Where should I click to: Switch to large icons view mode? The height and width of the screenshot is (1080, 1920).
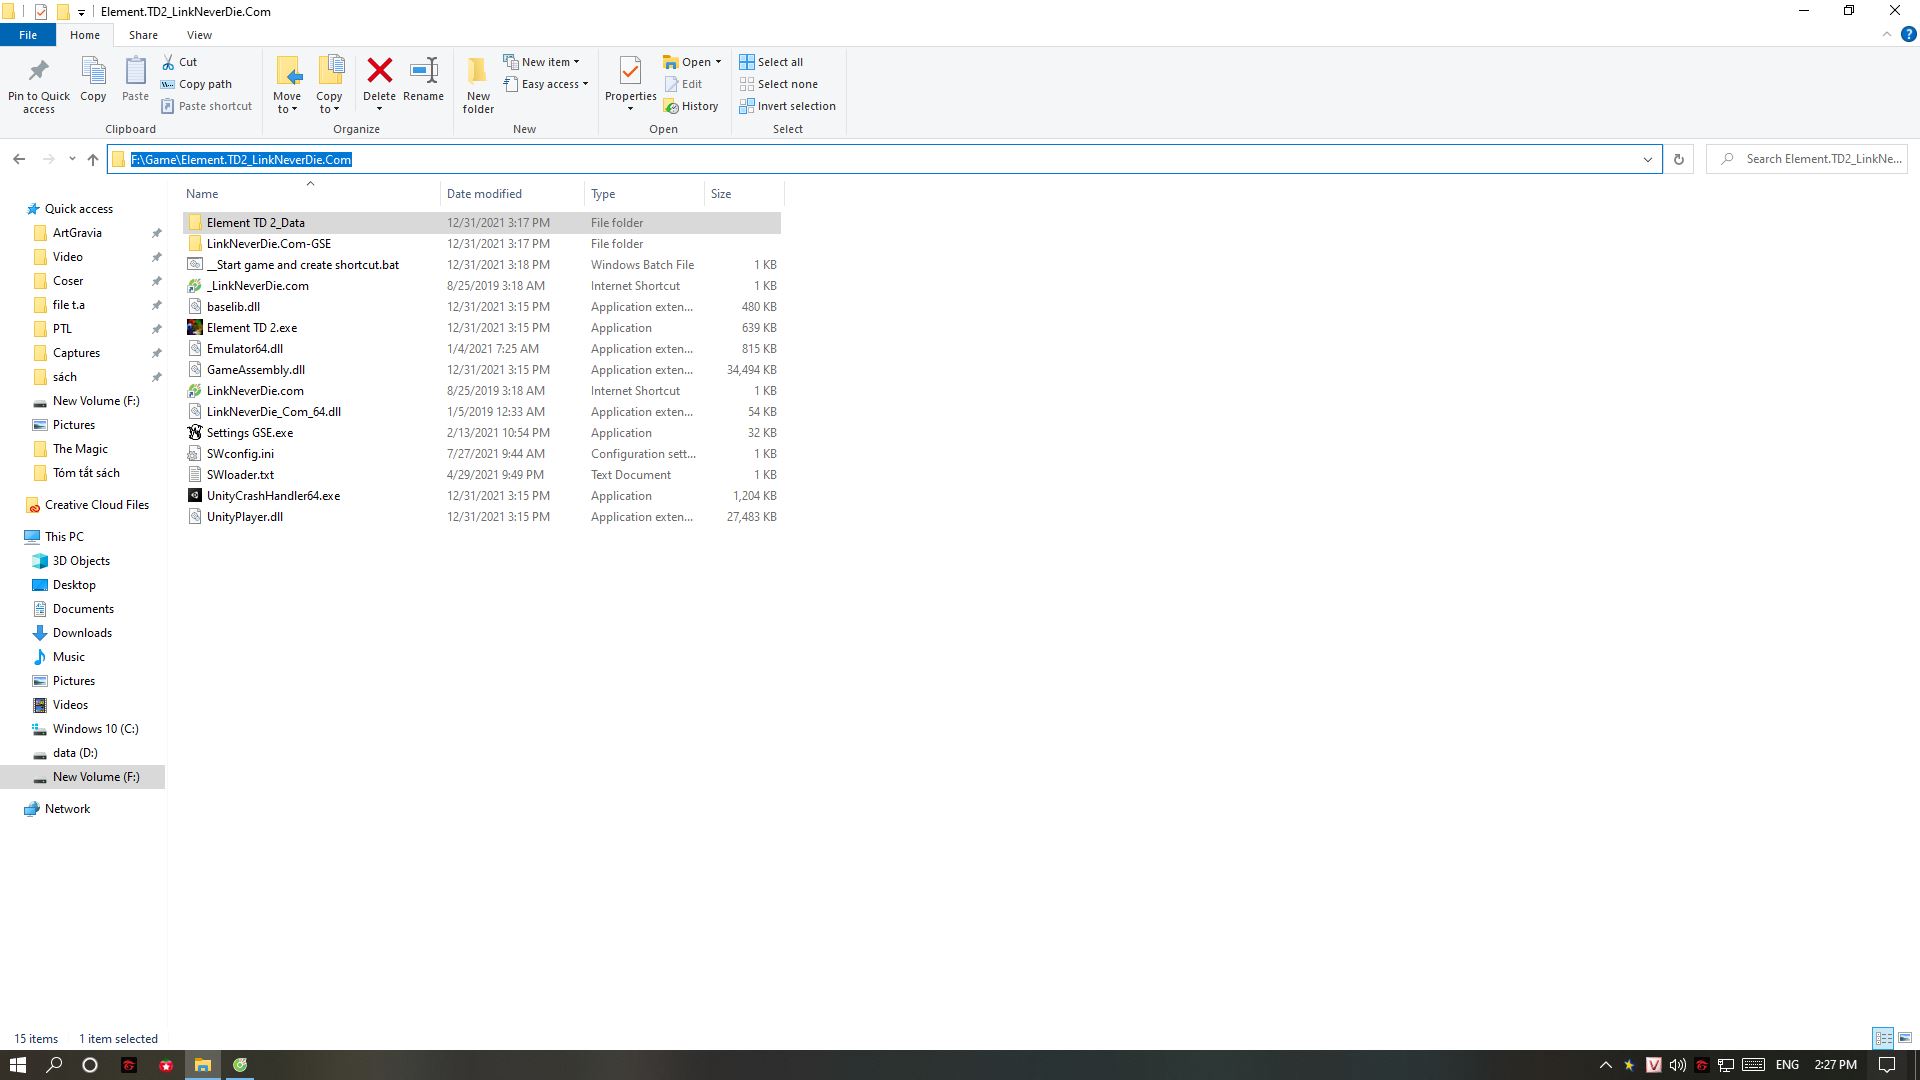pyautogui.click(x=1905, y=1038)
